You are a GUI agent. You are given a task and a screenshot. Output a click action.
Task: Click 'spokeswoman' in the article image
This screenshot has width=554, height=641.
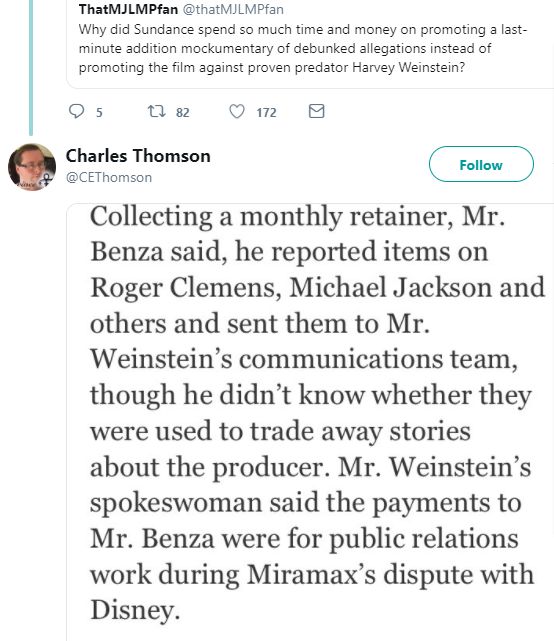[176, 503]
